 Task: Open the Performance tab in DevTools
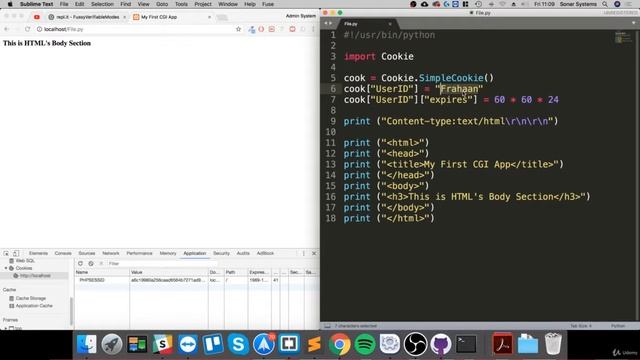coord(139,253)
